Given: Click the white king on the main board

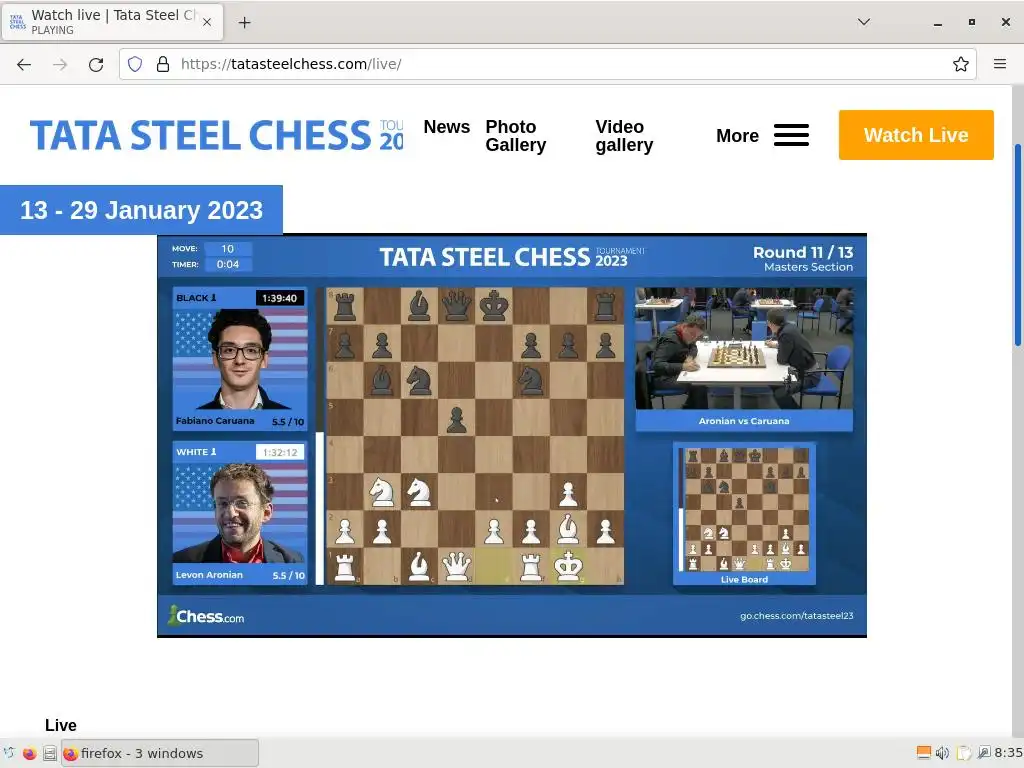Looking at the screenshot, I should pos(568,566).
